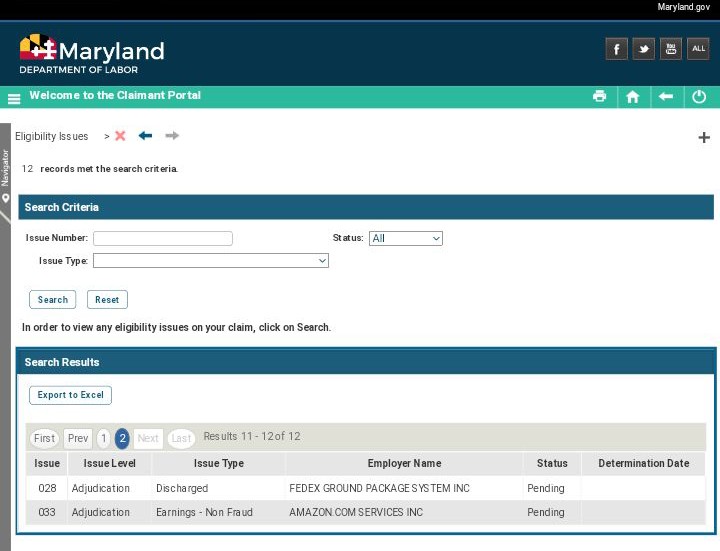The width and height of the screenshot is (720, 551).
Task: Click the Search button
Action: click(52, 300)
